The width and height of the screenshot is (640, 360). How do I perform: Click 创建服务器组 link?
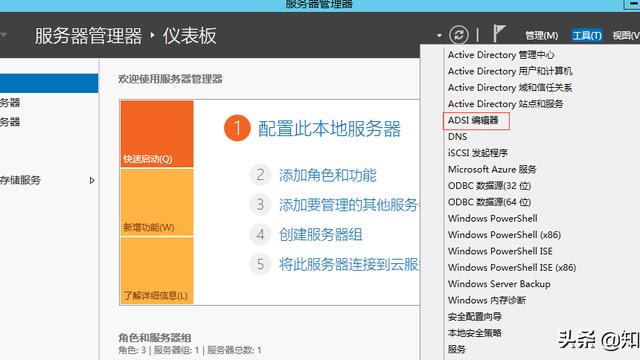[321, 235]
